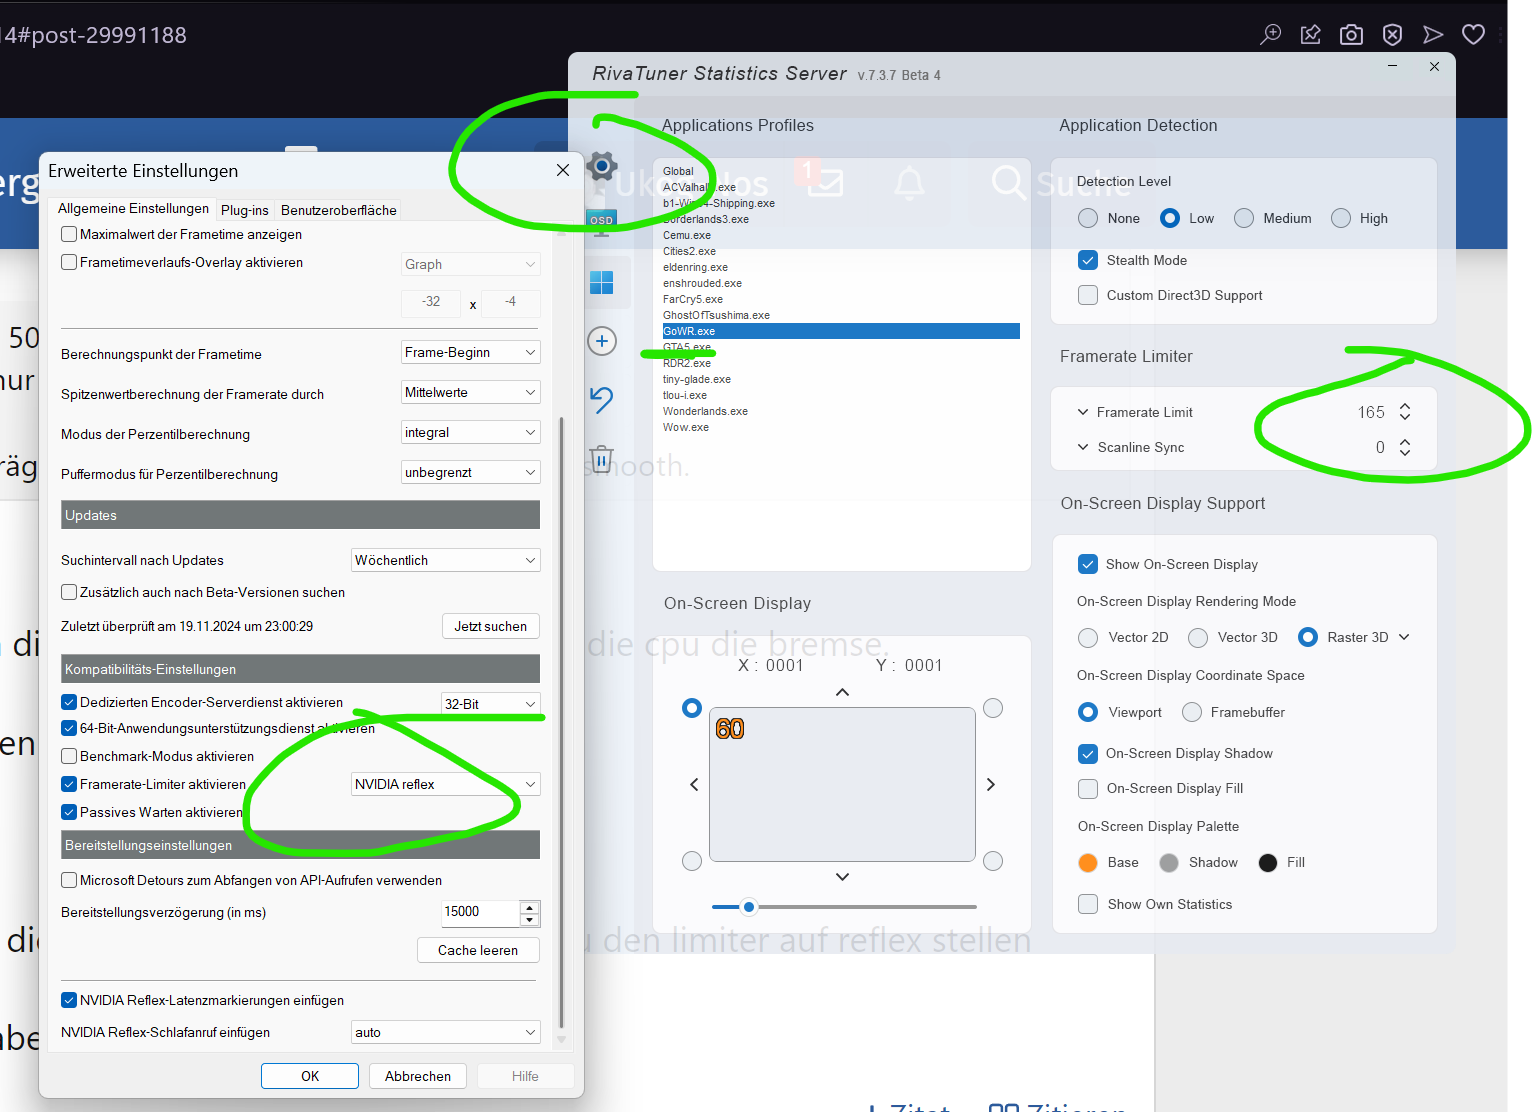Expand the Scanline Sync chevron
Viewport: 1533px width, 1112px height.
pos(1083,447)
